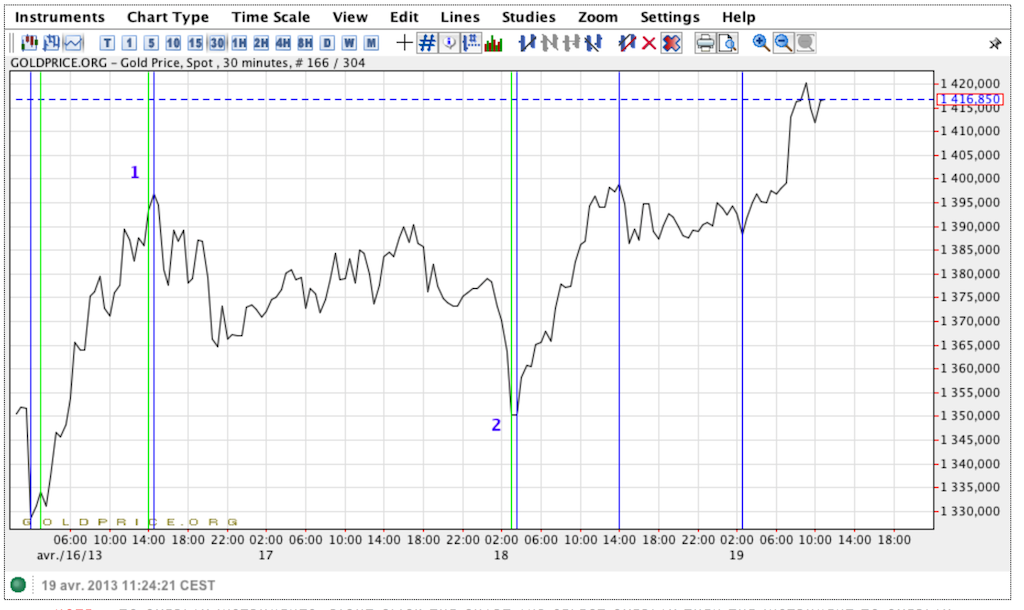Image resolution: width=1024 pixels, height=610 pixels.
Task: Click the print chart icon
Action: pyautogui.click(x=704, y=43)
